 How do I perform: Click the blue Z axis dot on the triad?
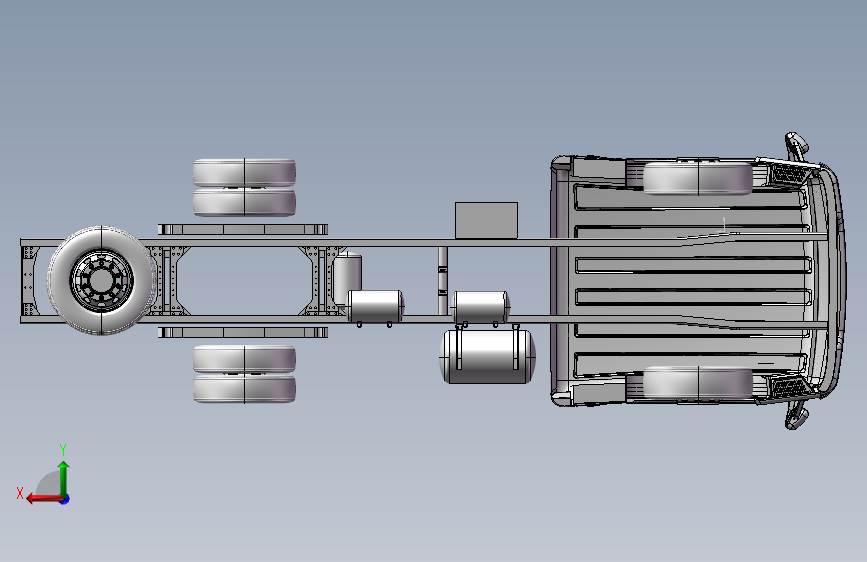[65, 499]
